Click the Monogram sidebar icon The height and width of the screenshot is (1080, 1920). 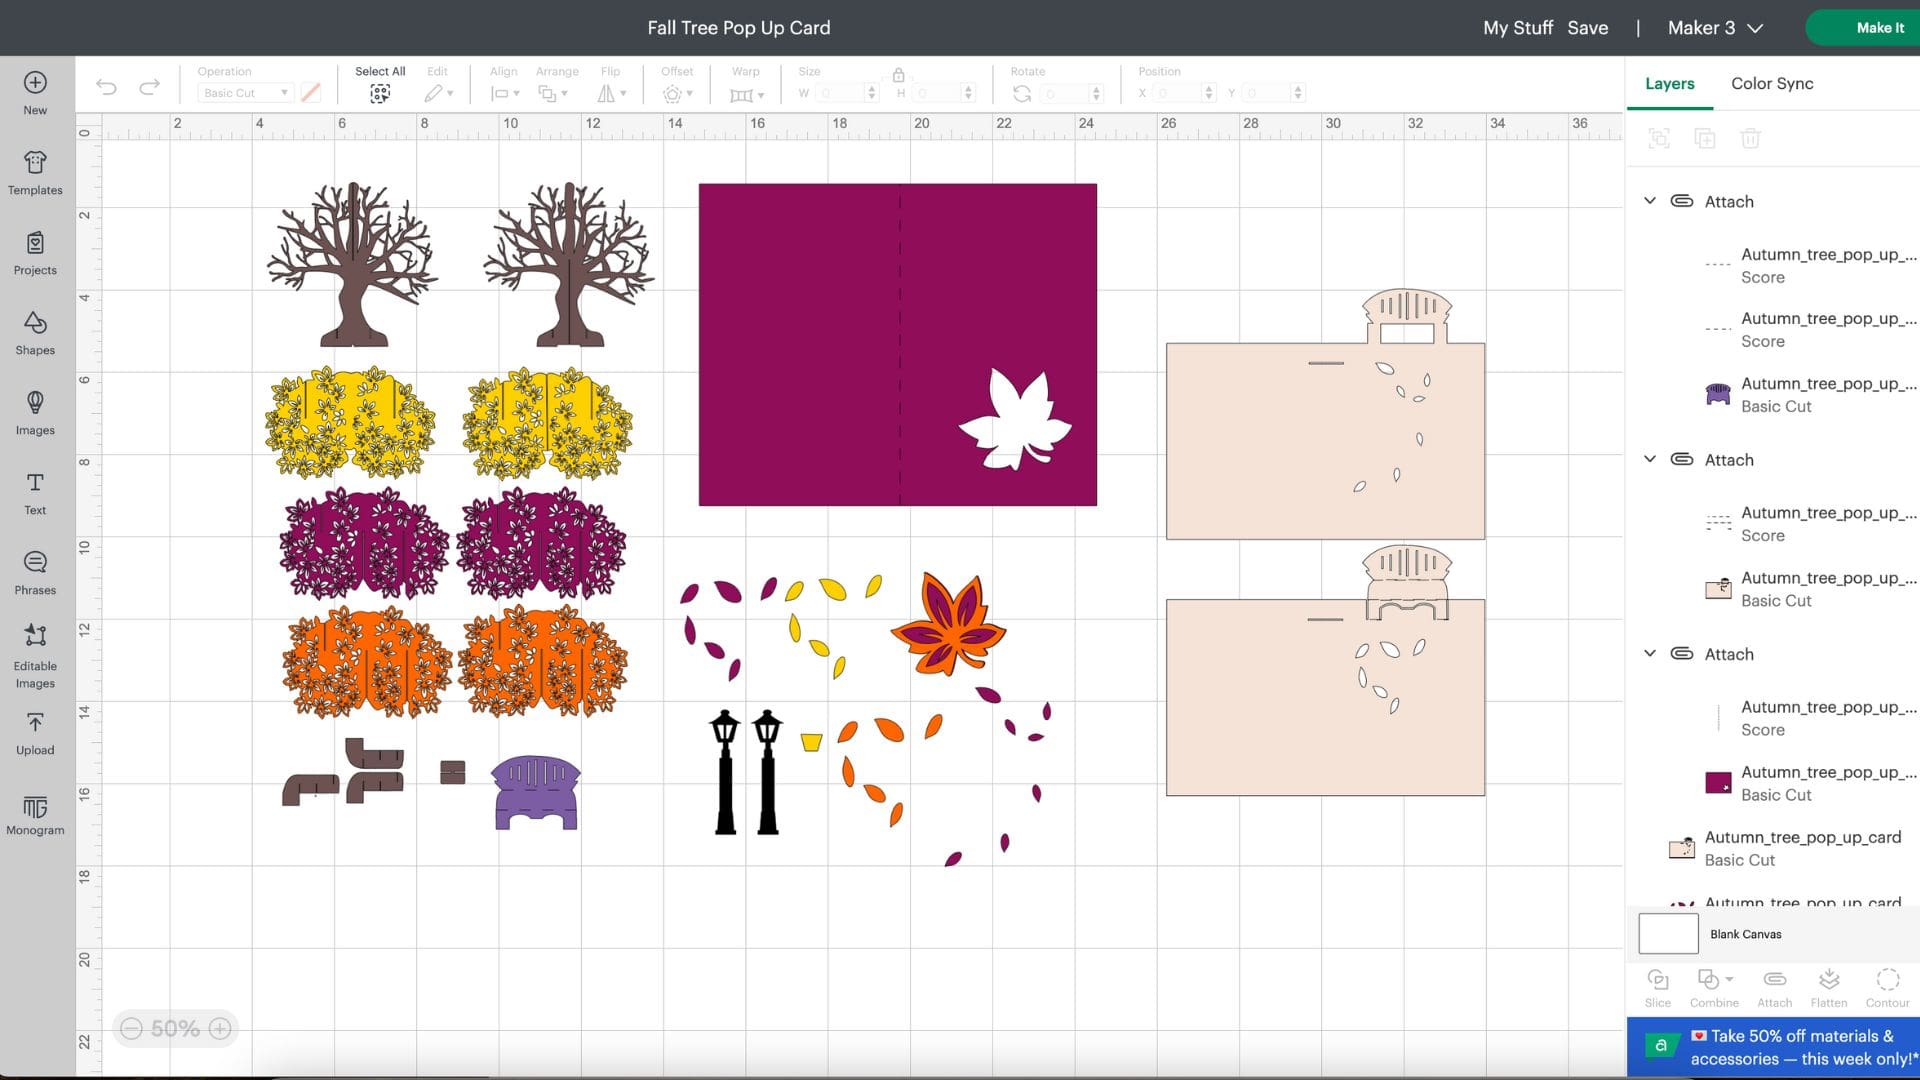(x=35, y=813)
